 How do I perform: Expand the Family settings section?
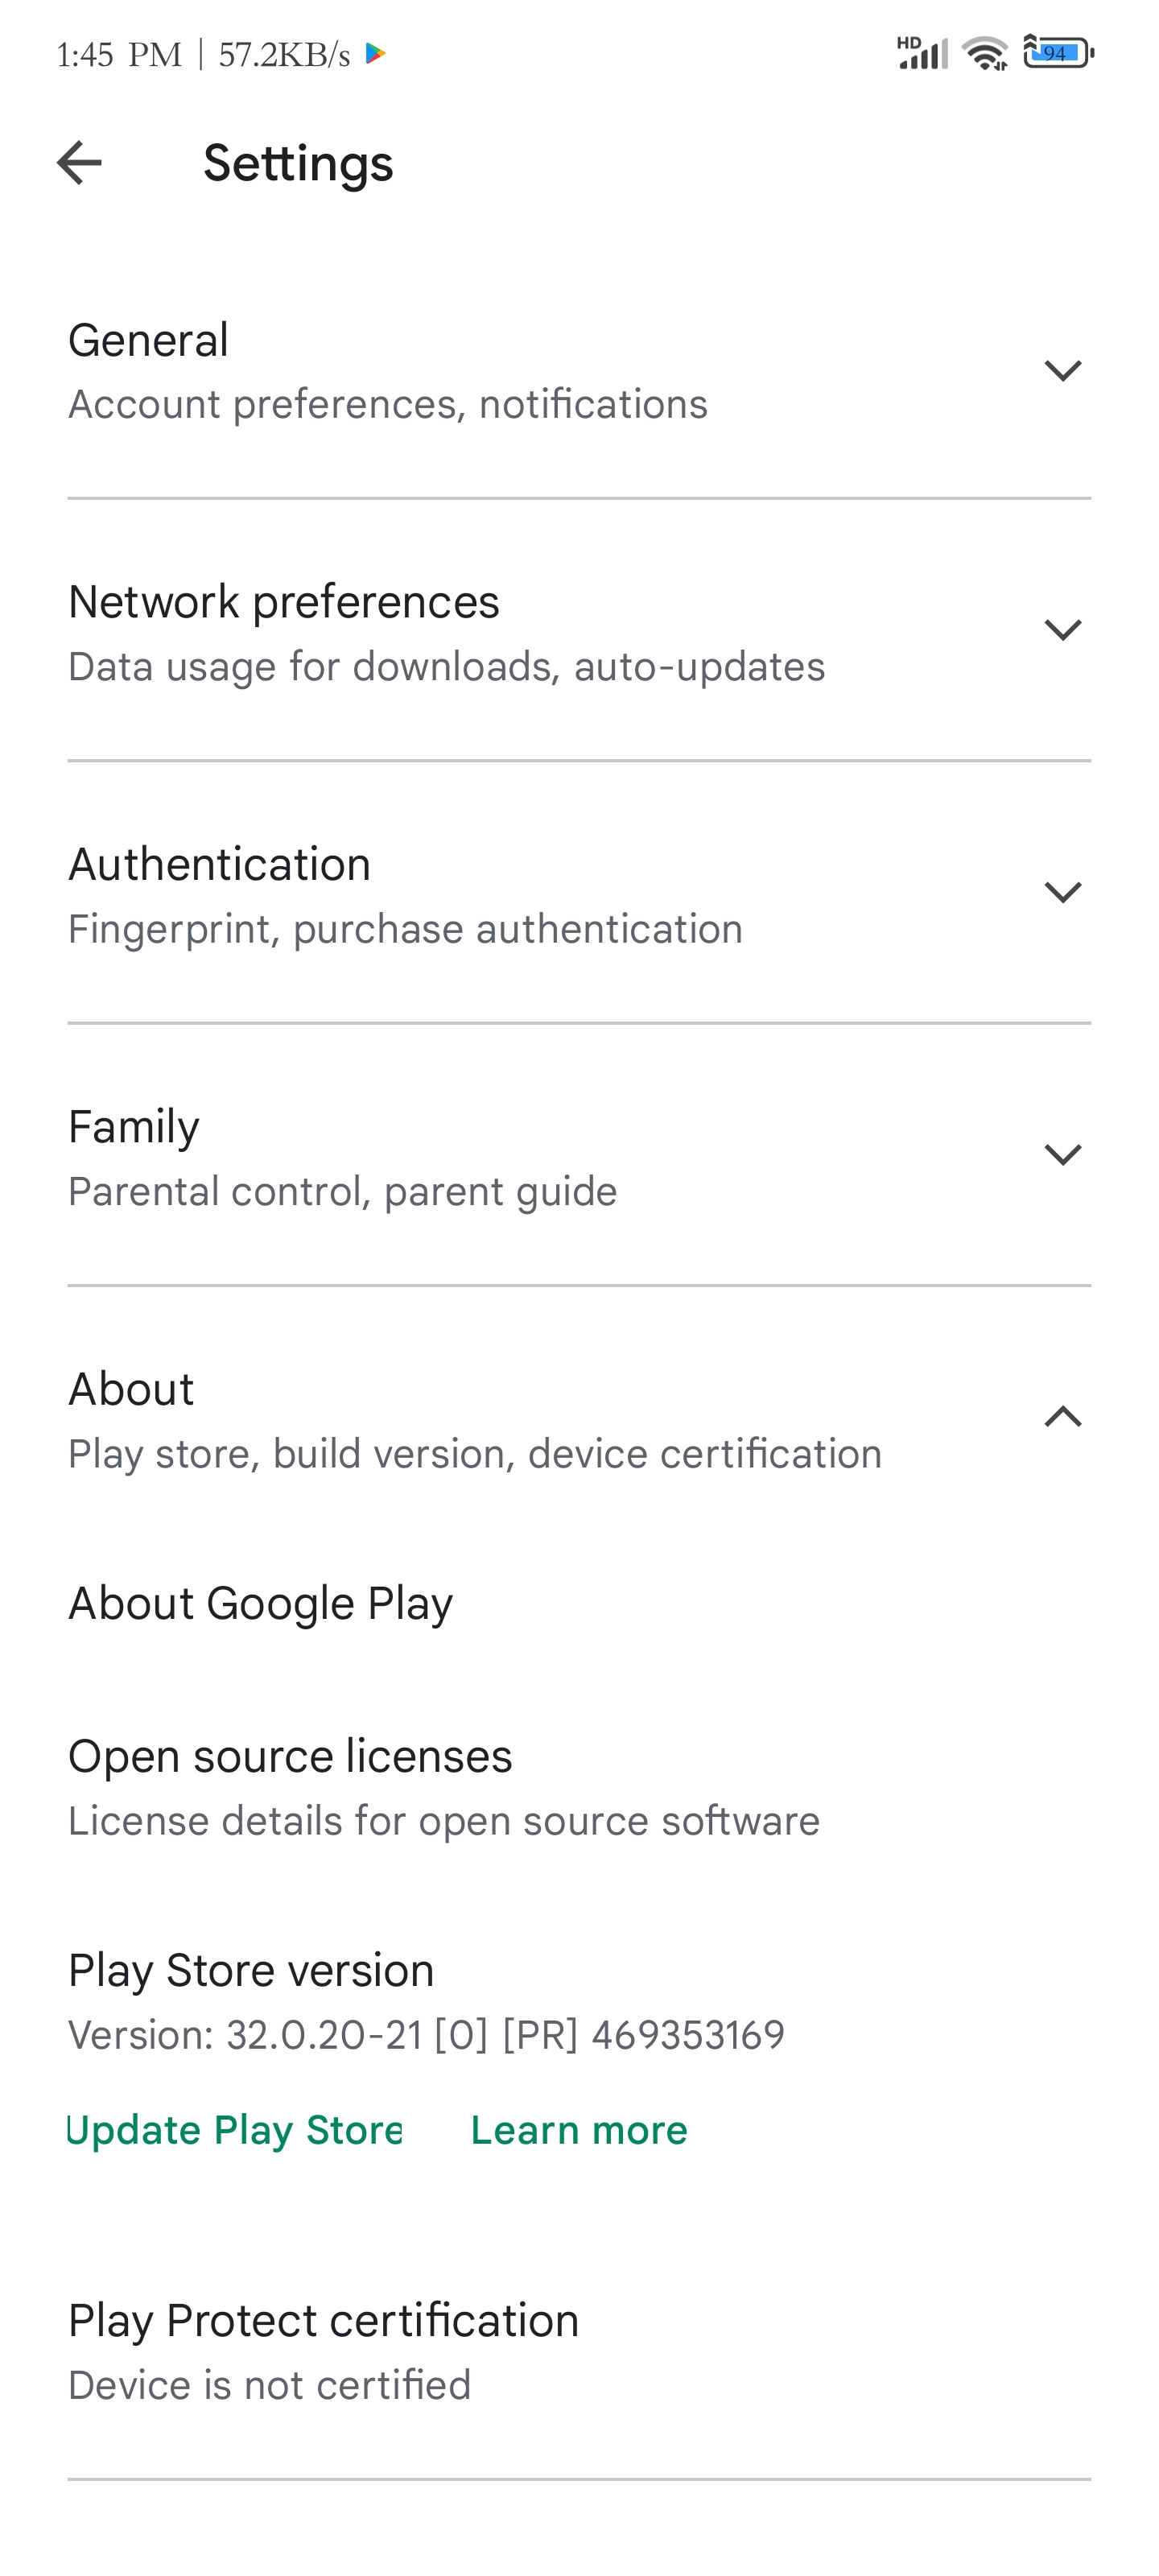pyautogui.click(x=1062, y=1154)
